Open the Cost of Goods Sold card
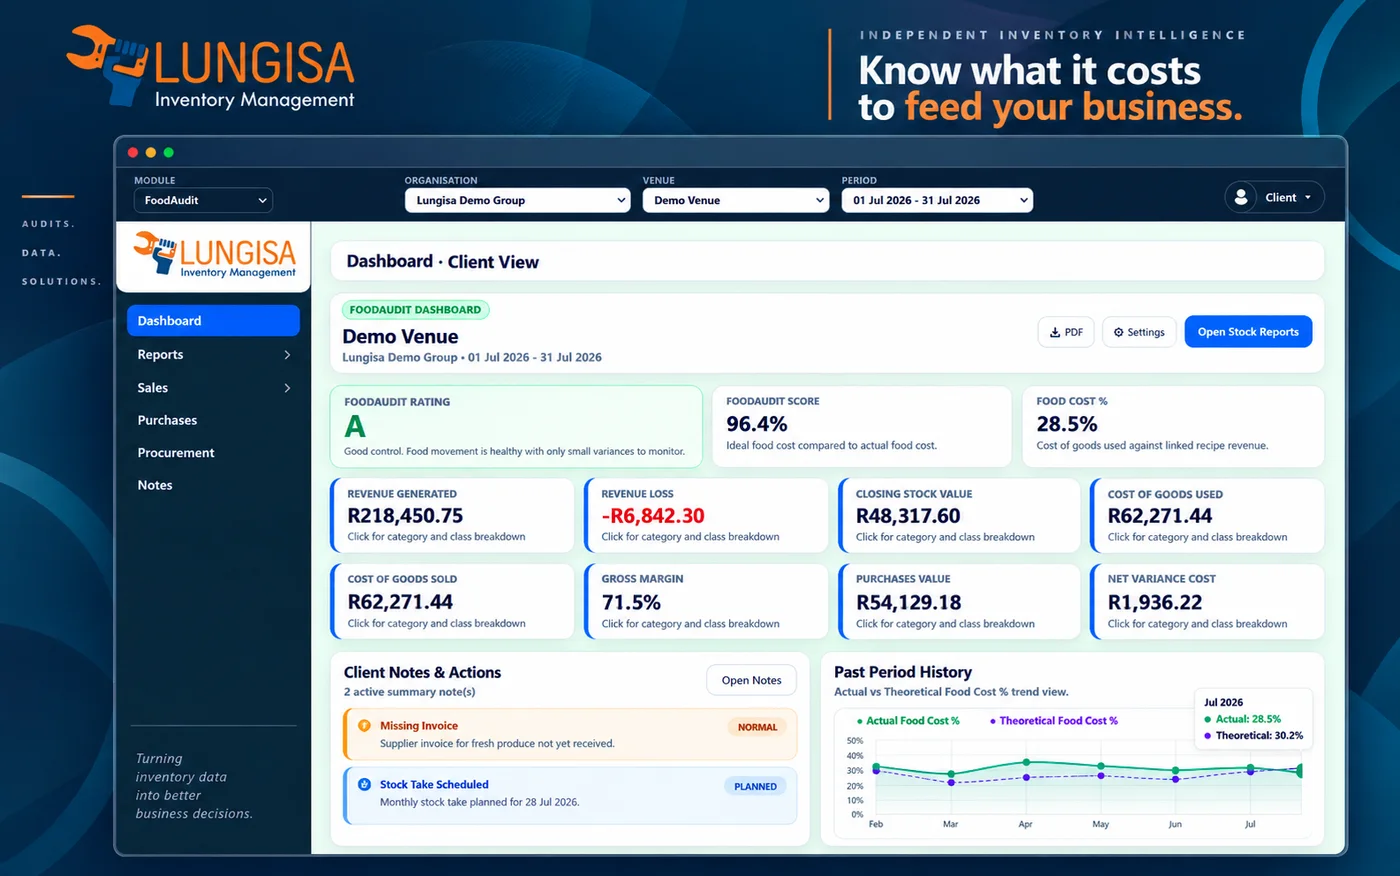This screenshot has height=876, width=1400. pos(452,601)
